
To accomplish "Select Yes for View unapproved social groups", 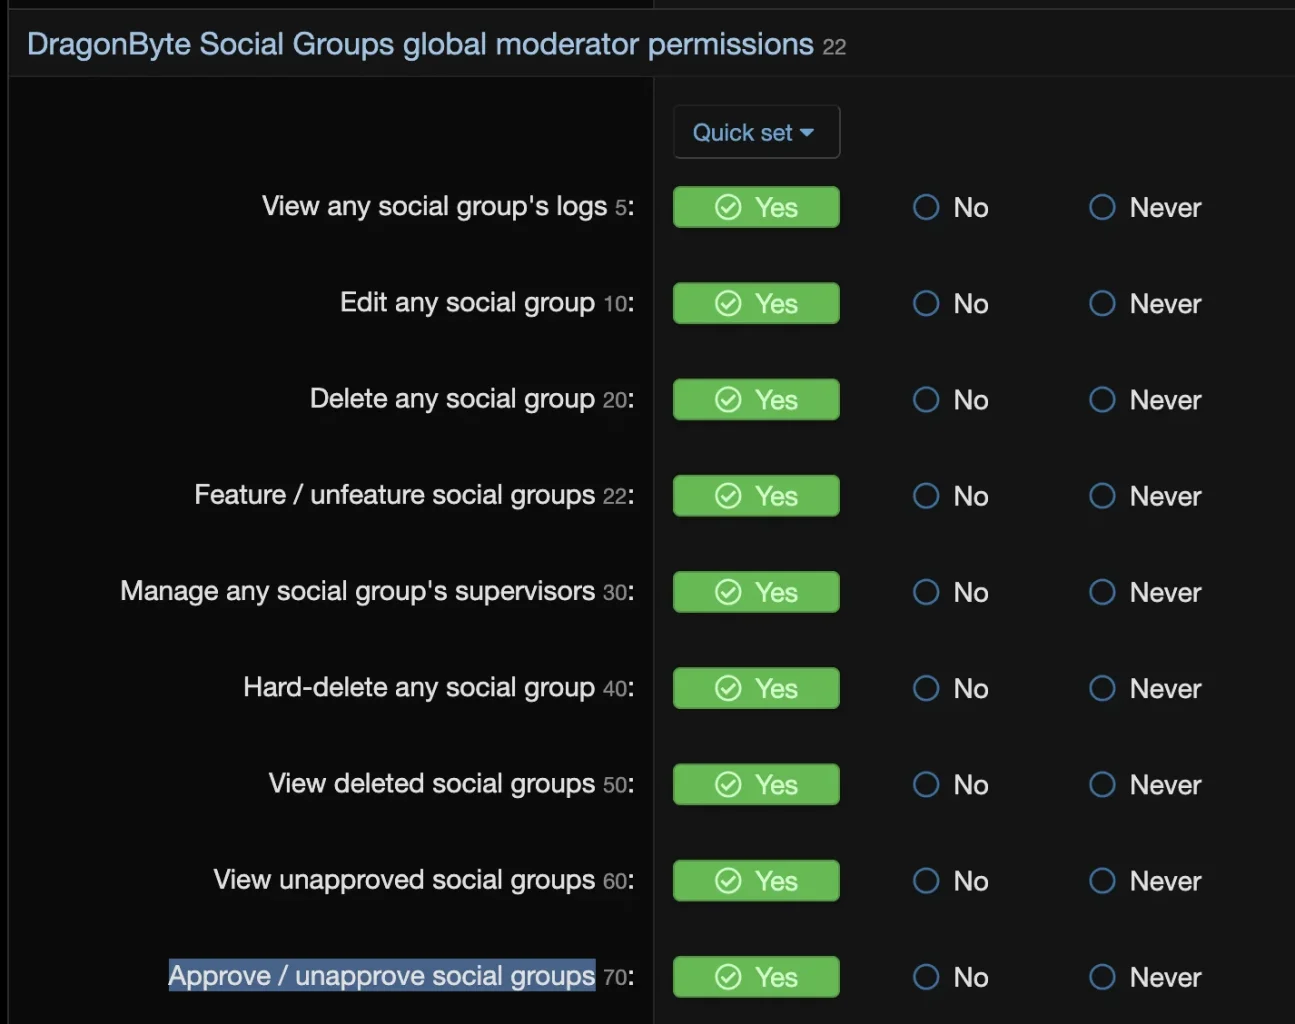I will [756, 880].
